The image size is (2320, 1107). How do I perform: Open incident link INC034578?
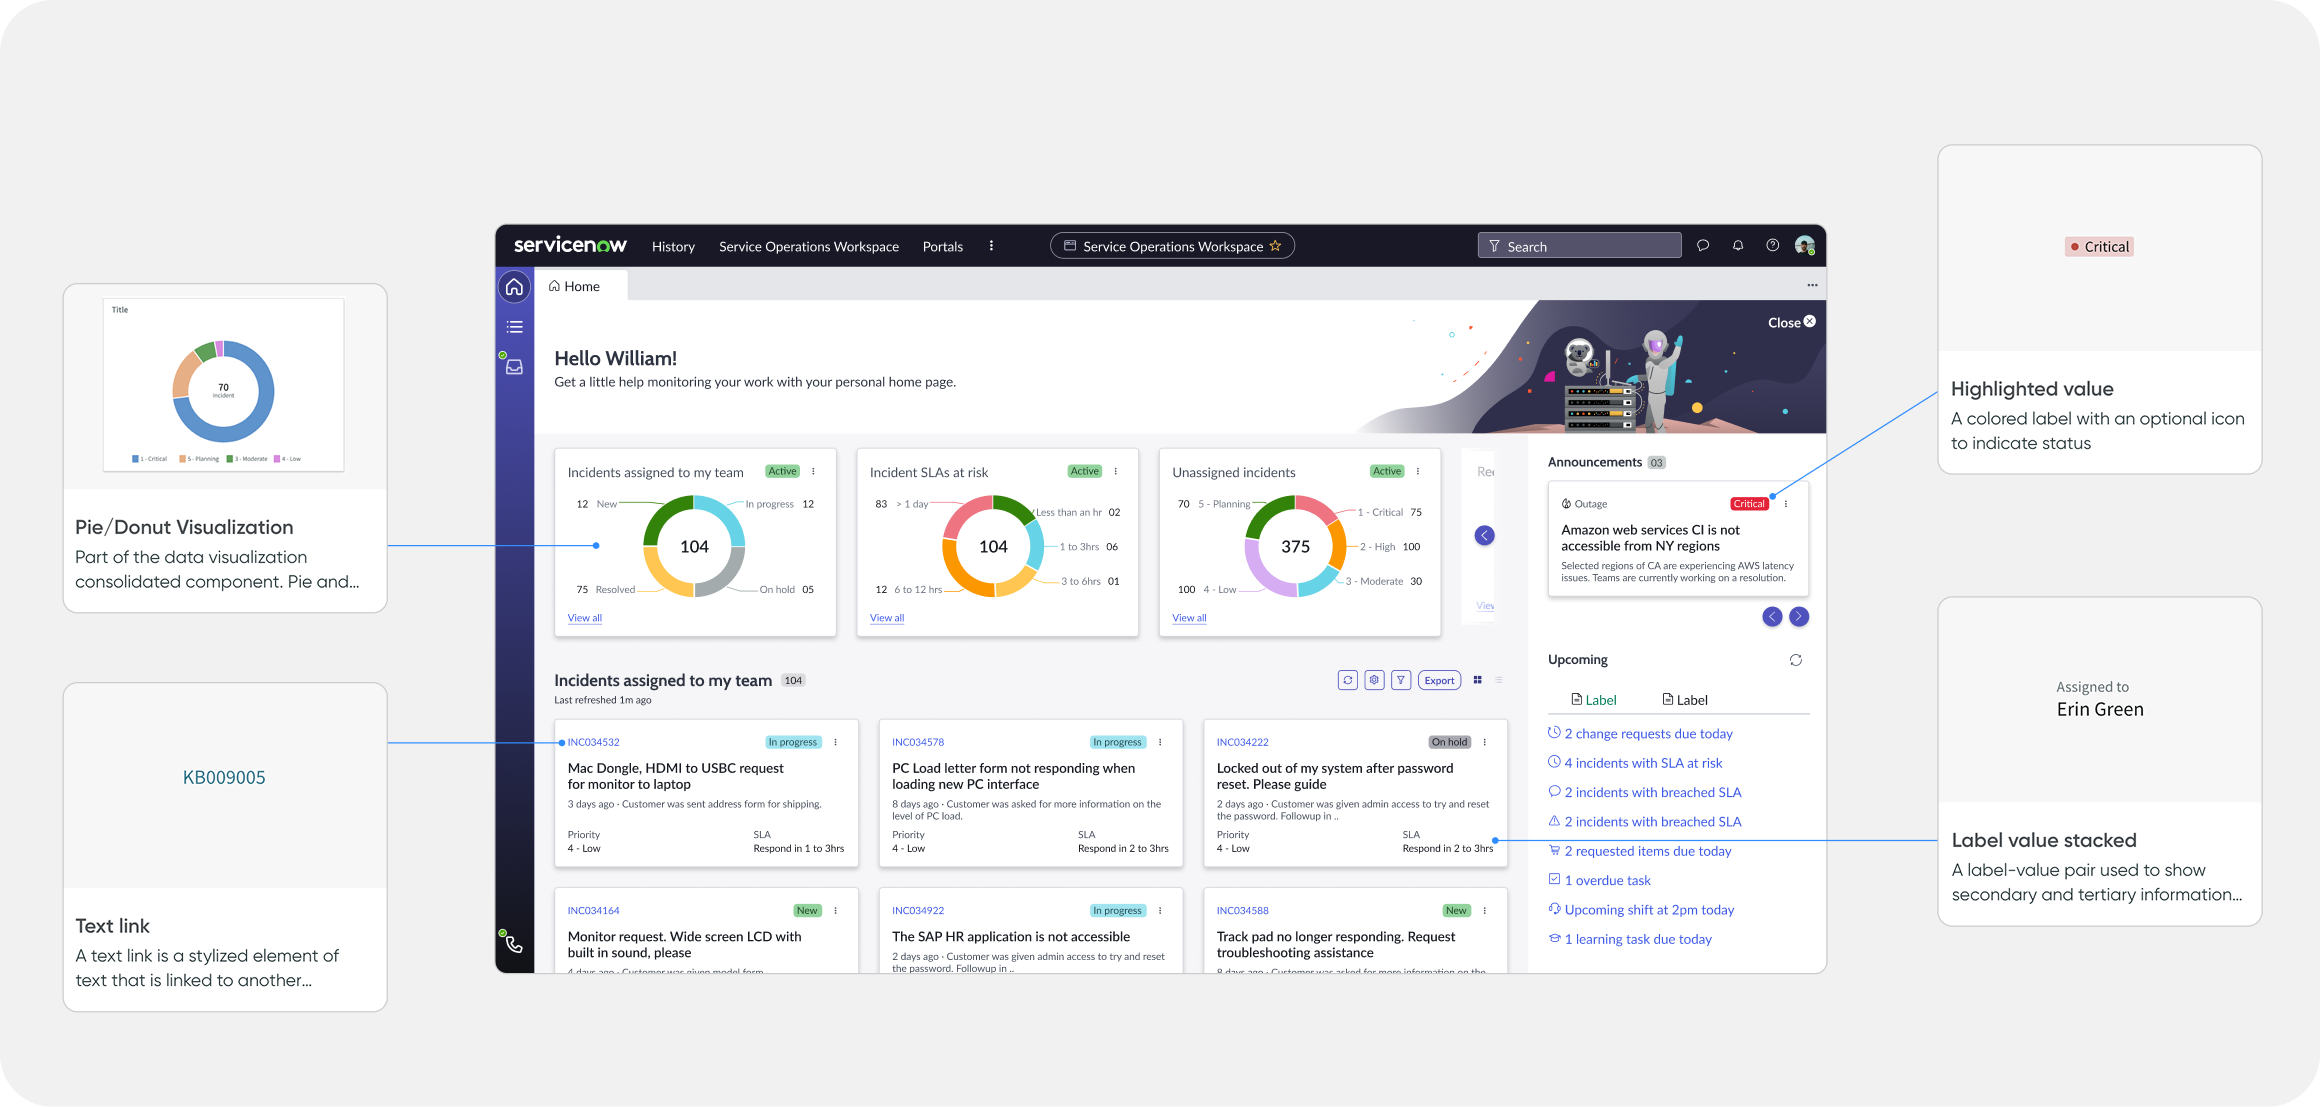coord(918,743)
